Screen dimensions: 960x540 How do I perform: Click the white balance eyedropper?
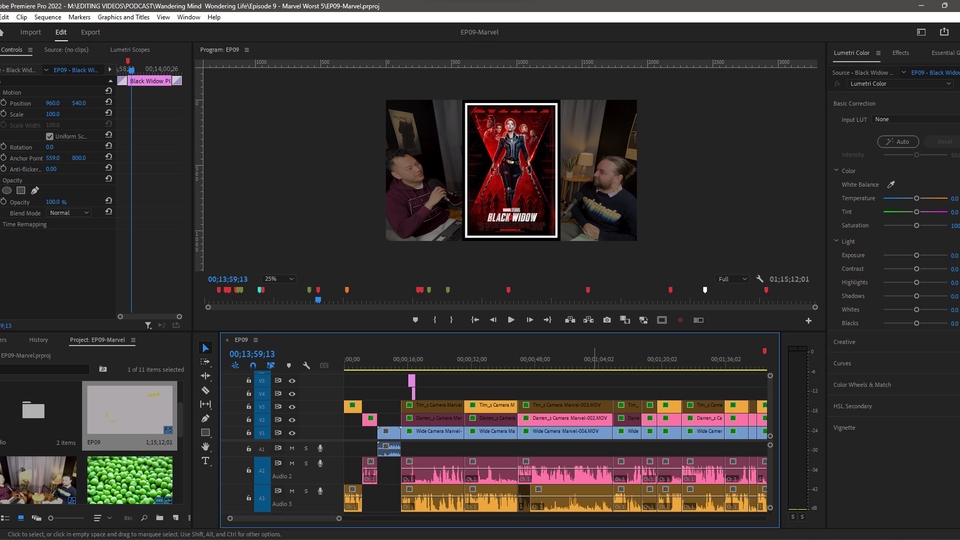point(891,185)
